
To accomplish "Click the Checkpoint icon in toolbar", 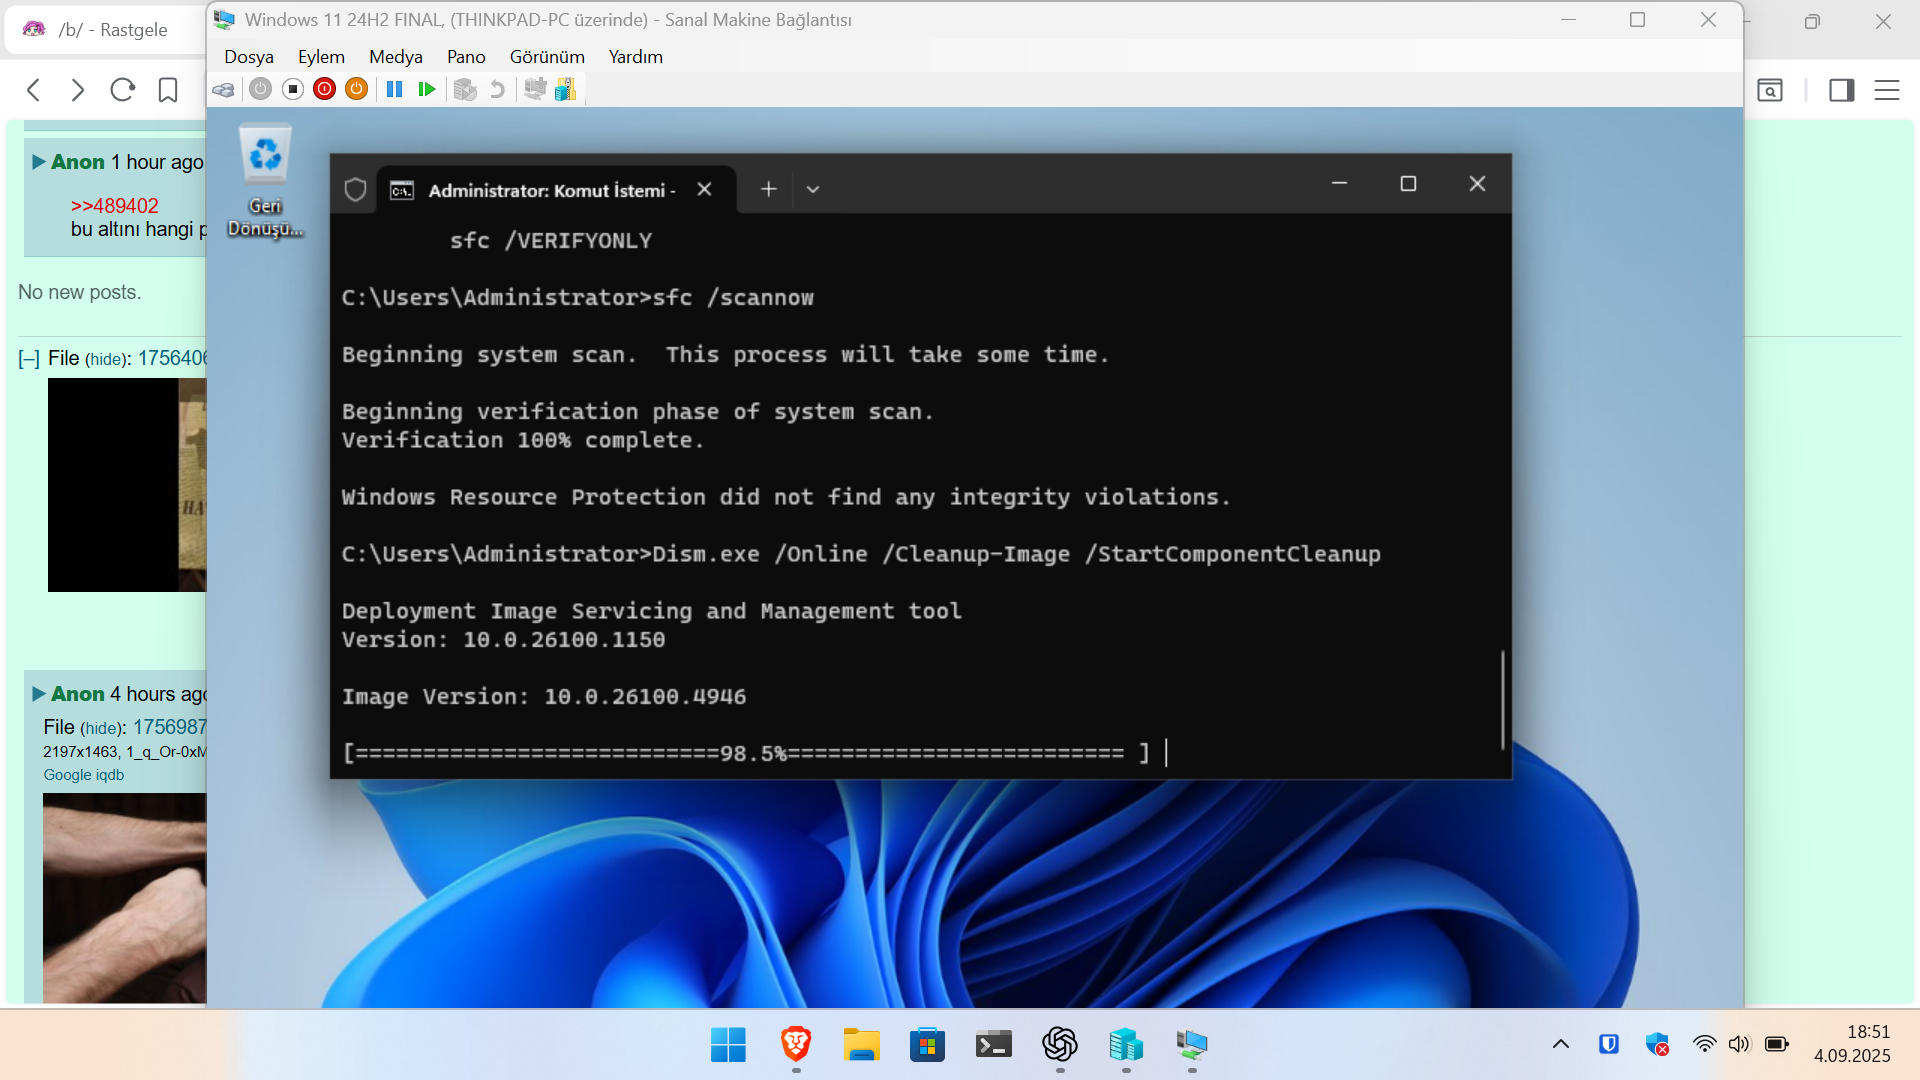I will coord(465,89).
